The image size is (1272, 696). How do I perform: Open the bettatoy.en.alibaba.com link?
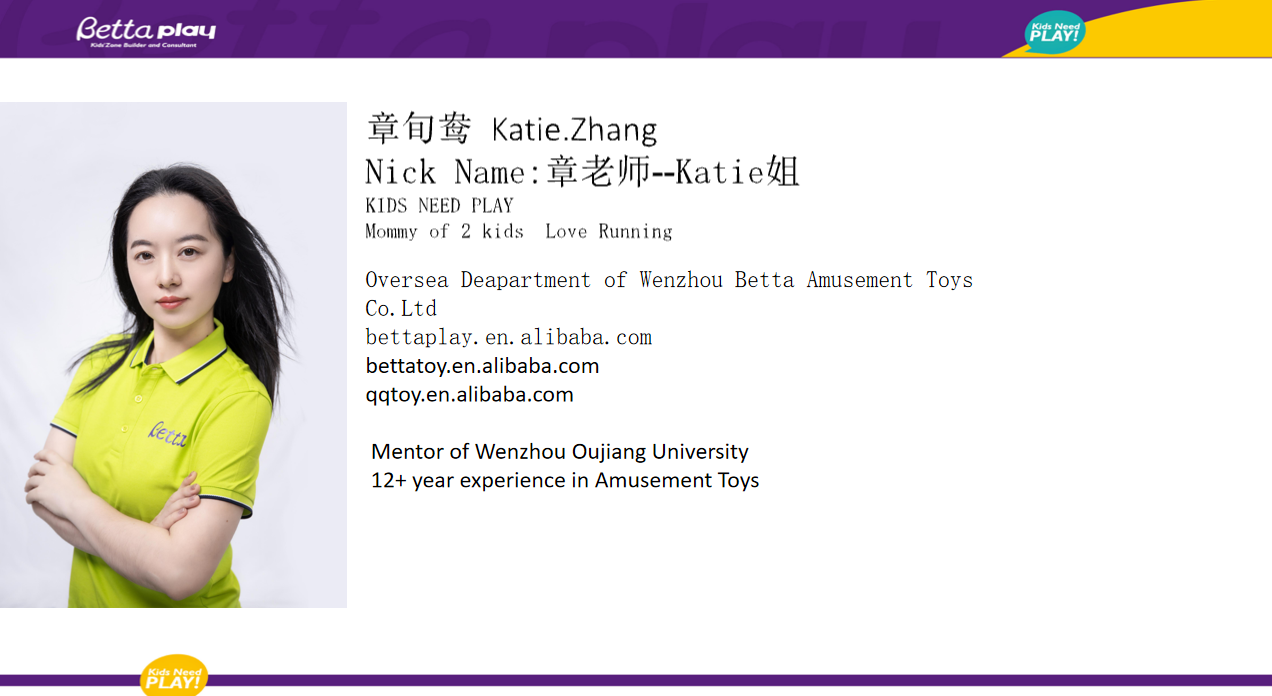coord(482,366)
